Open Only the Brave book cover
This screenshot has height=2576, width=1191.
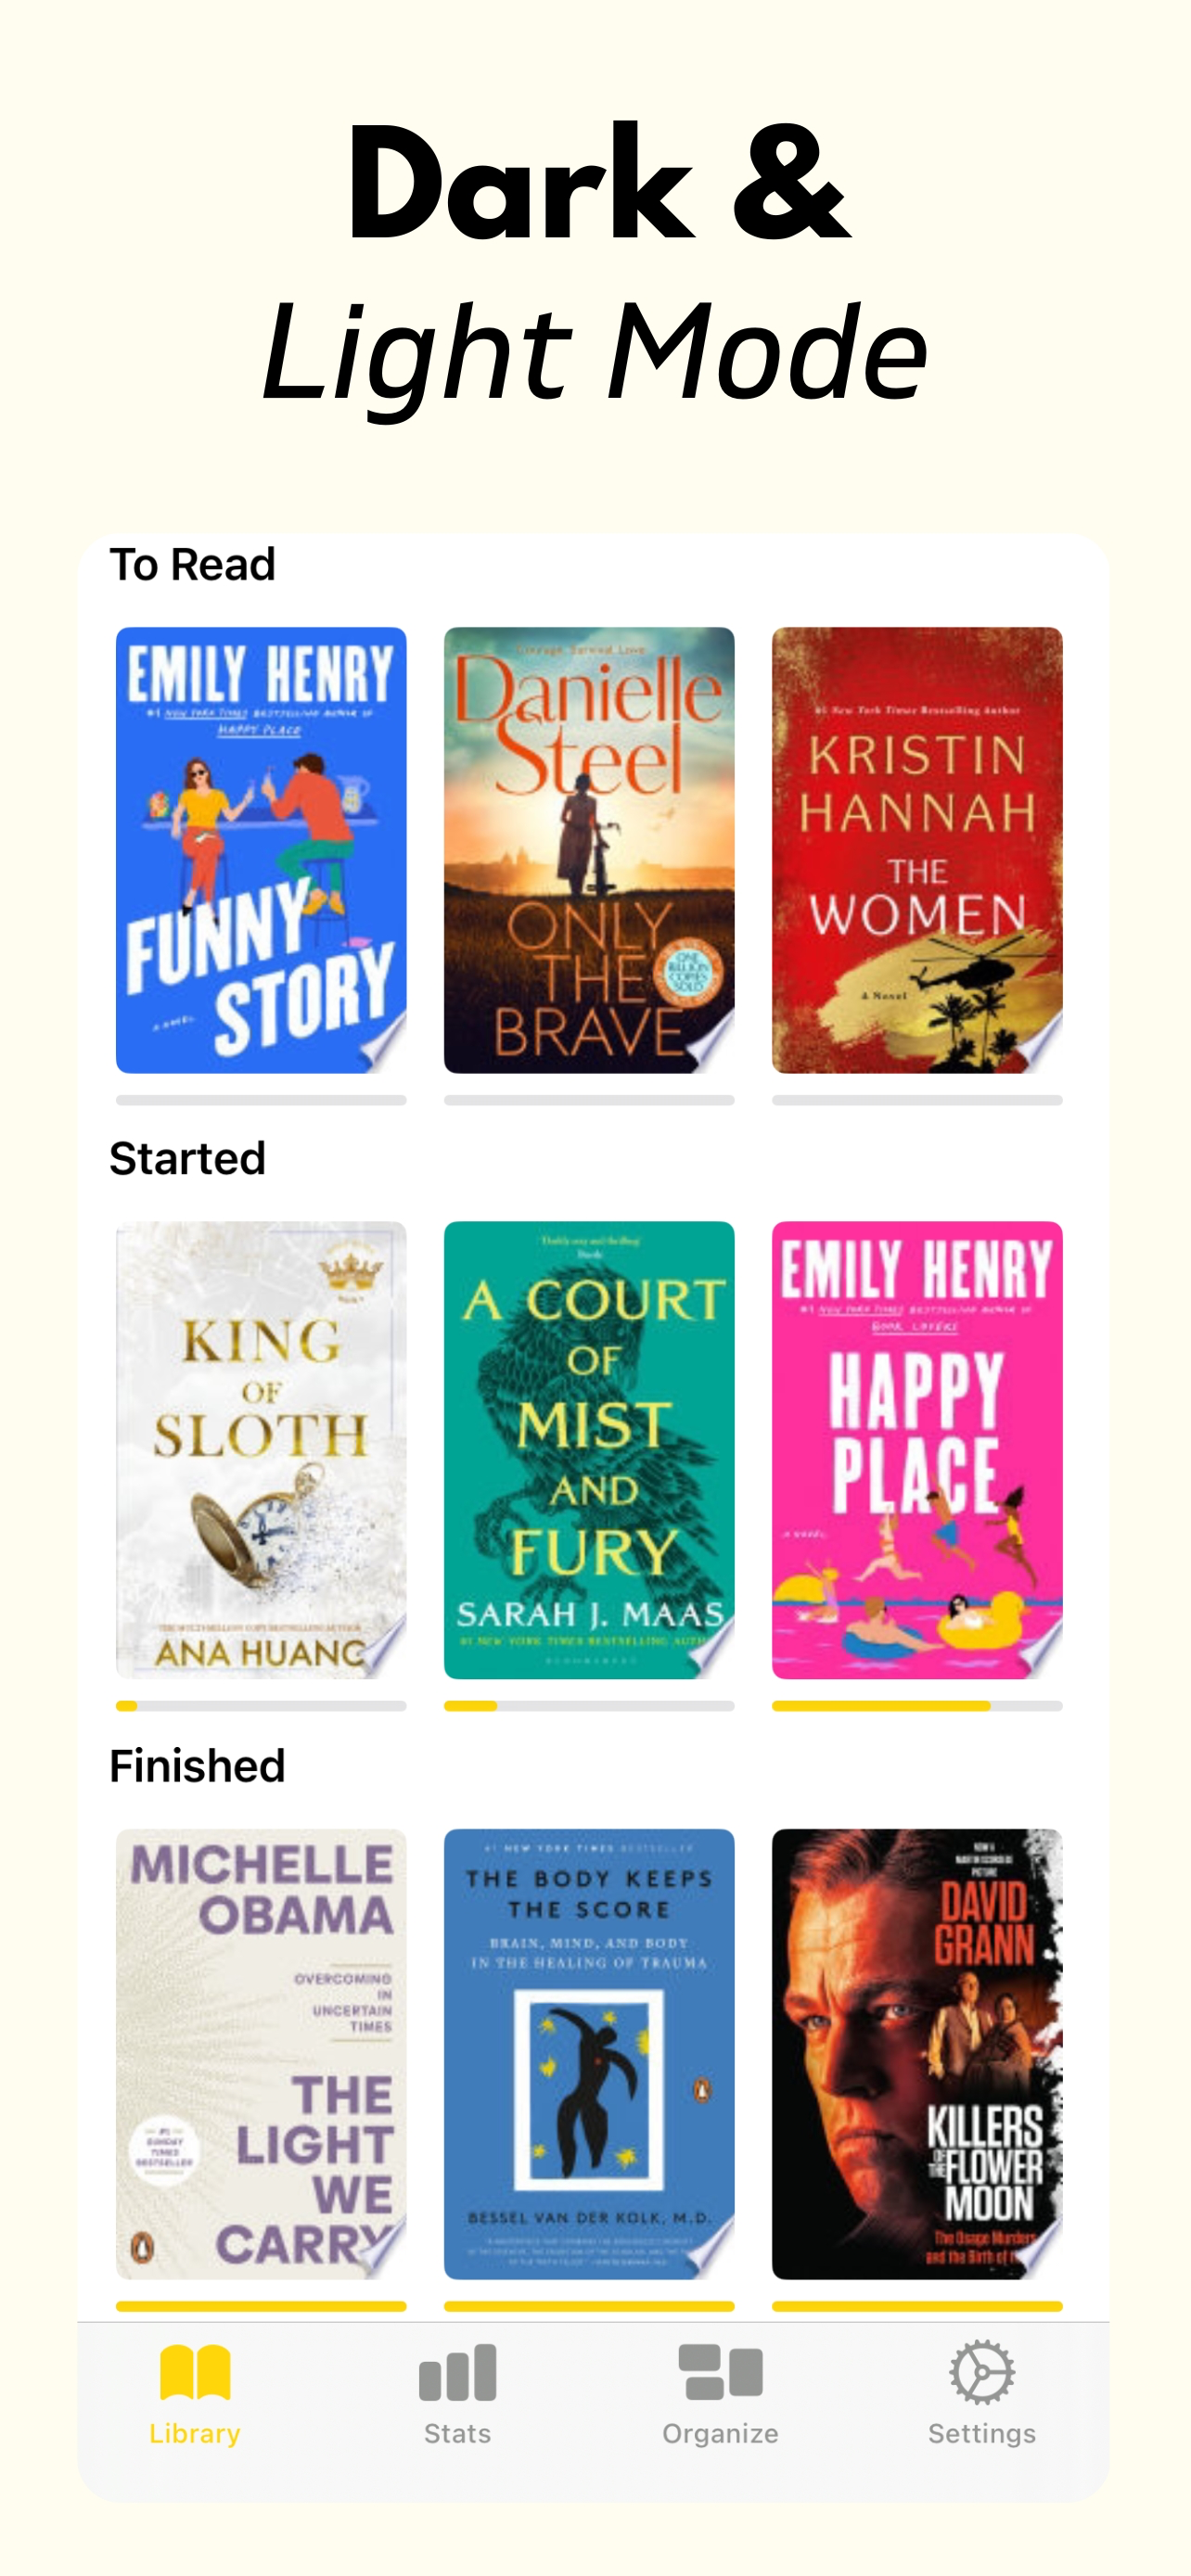tap(589, 850)
